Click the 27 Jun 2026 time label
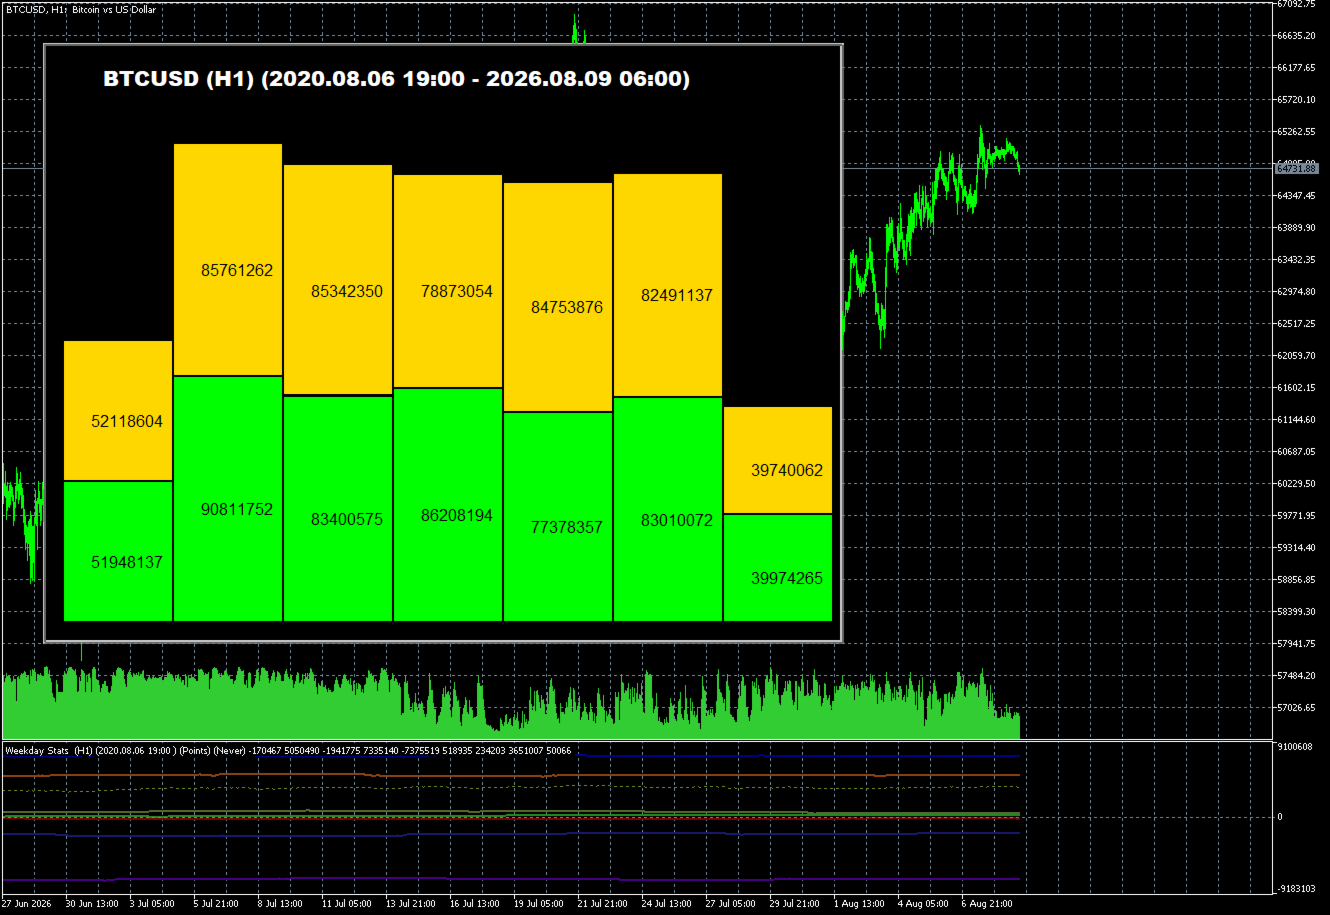The height and width of the screenshot is (915, 1330). (28, 904)
